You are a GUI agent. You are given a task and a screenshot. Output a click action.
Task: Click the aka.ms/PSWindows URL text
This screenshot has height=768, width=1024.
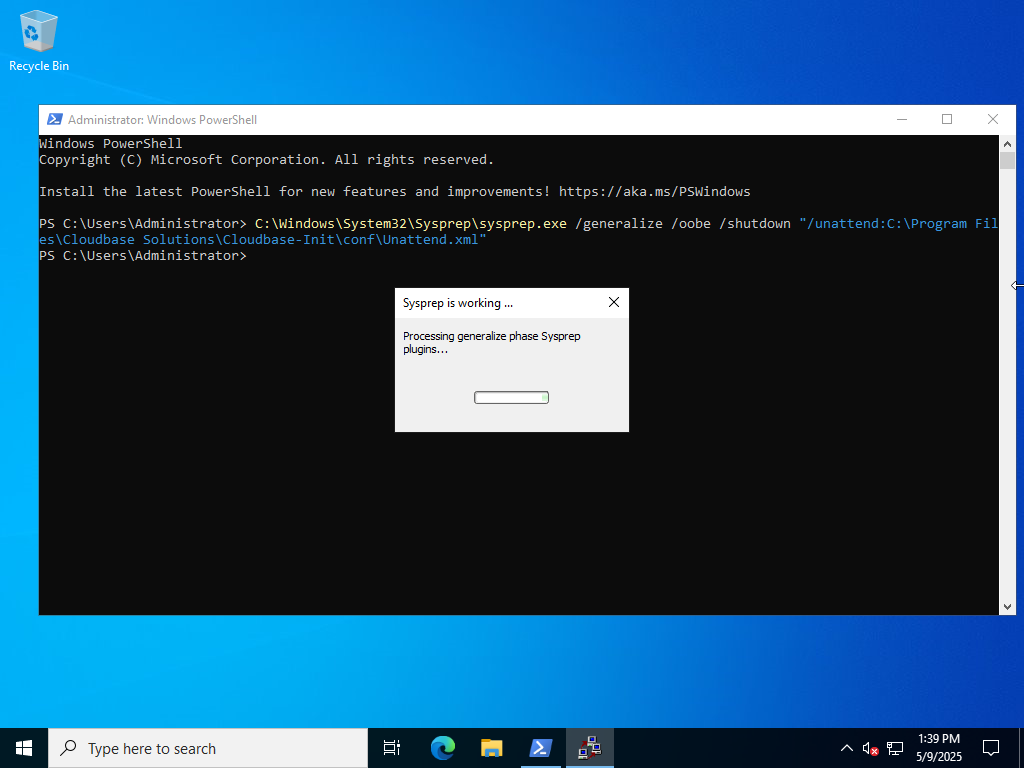(654, 191)
